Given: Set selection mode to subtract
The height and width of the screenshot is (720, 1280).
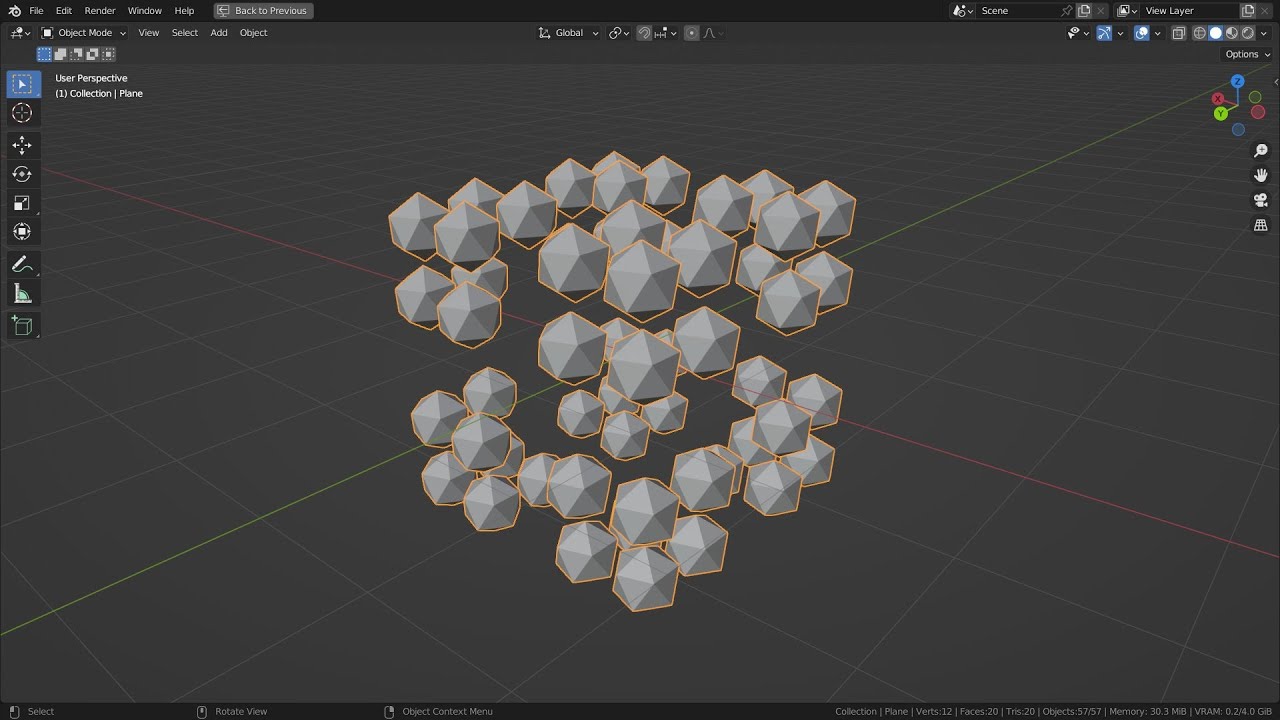Looking at the screenshot, I should (x=77, y=54).
